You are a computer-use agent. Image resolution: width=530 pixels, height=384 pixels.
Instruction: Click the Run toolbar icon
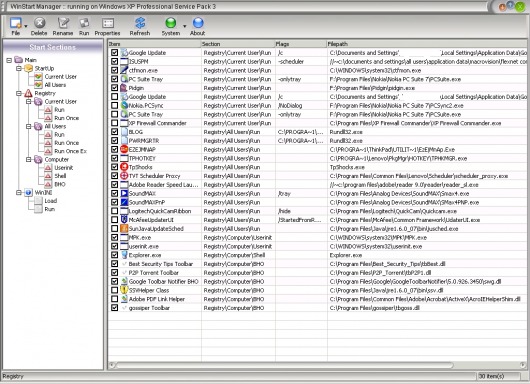pos(84,23)
